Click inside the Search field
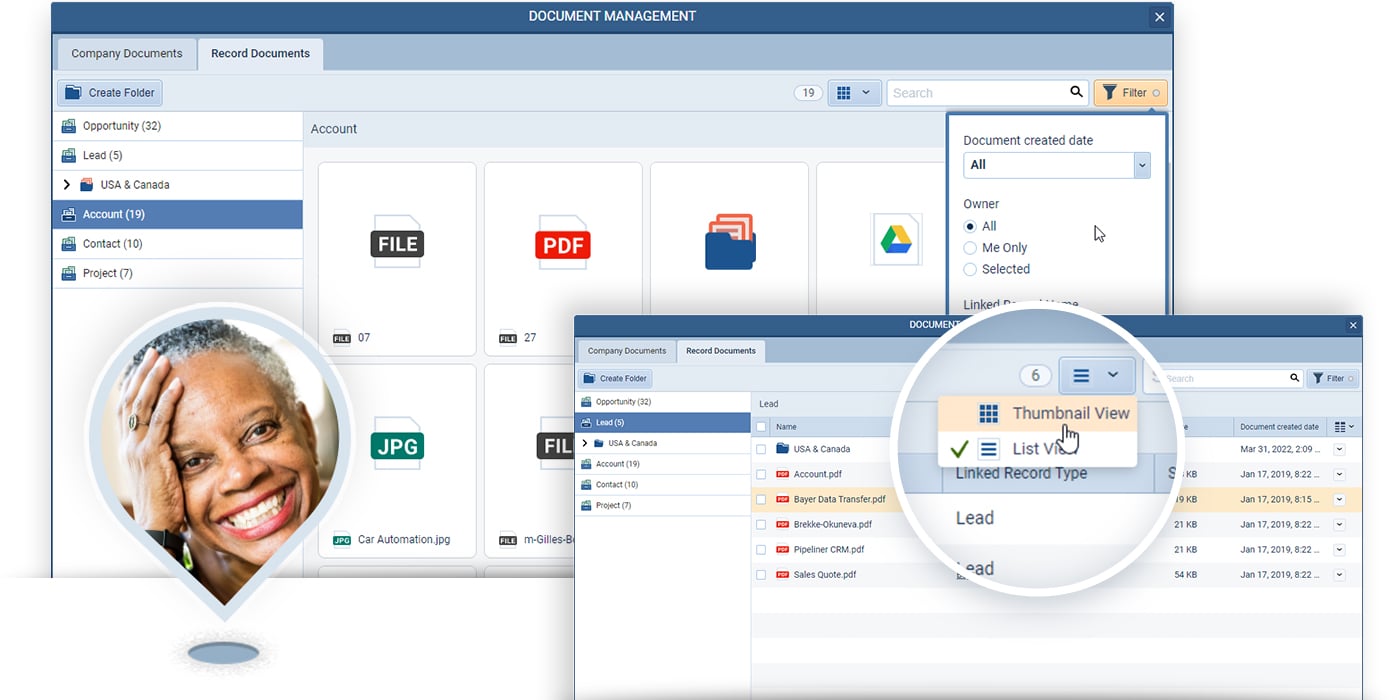Image resolution: width=1400 pixels, height=700 pixels. [x=960, y=92]
